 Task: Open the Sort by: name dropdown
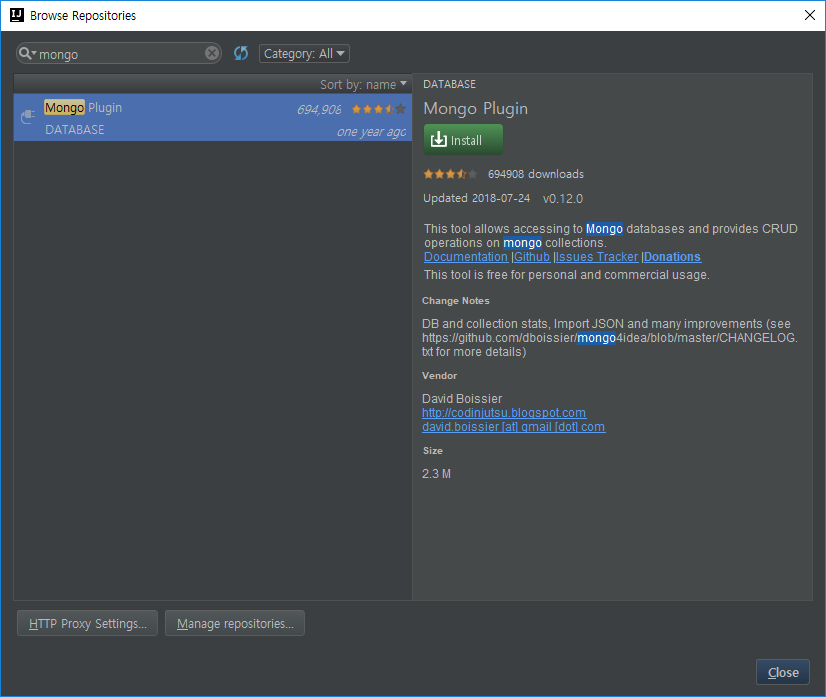click(363, 84)
